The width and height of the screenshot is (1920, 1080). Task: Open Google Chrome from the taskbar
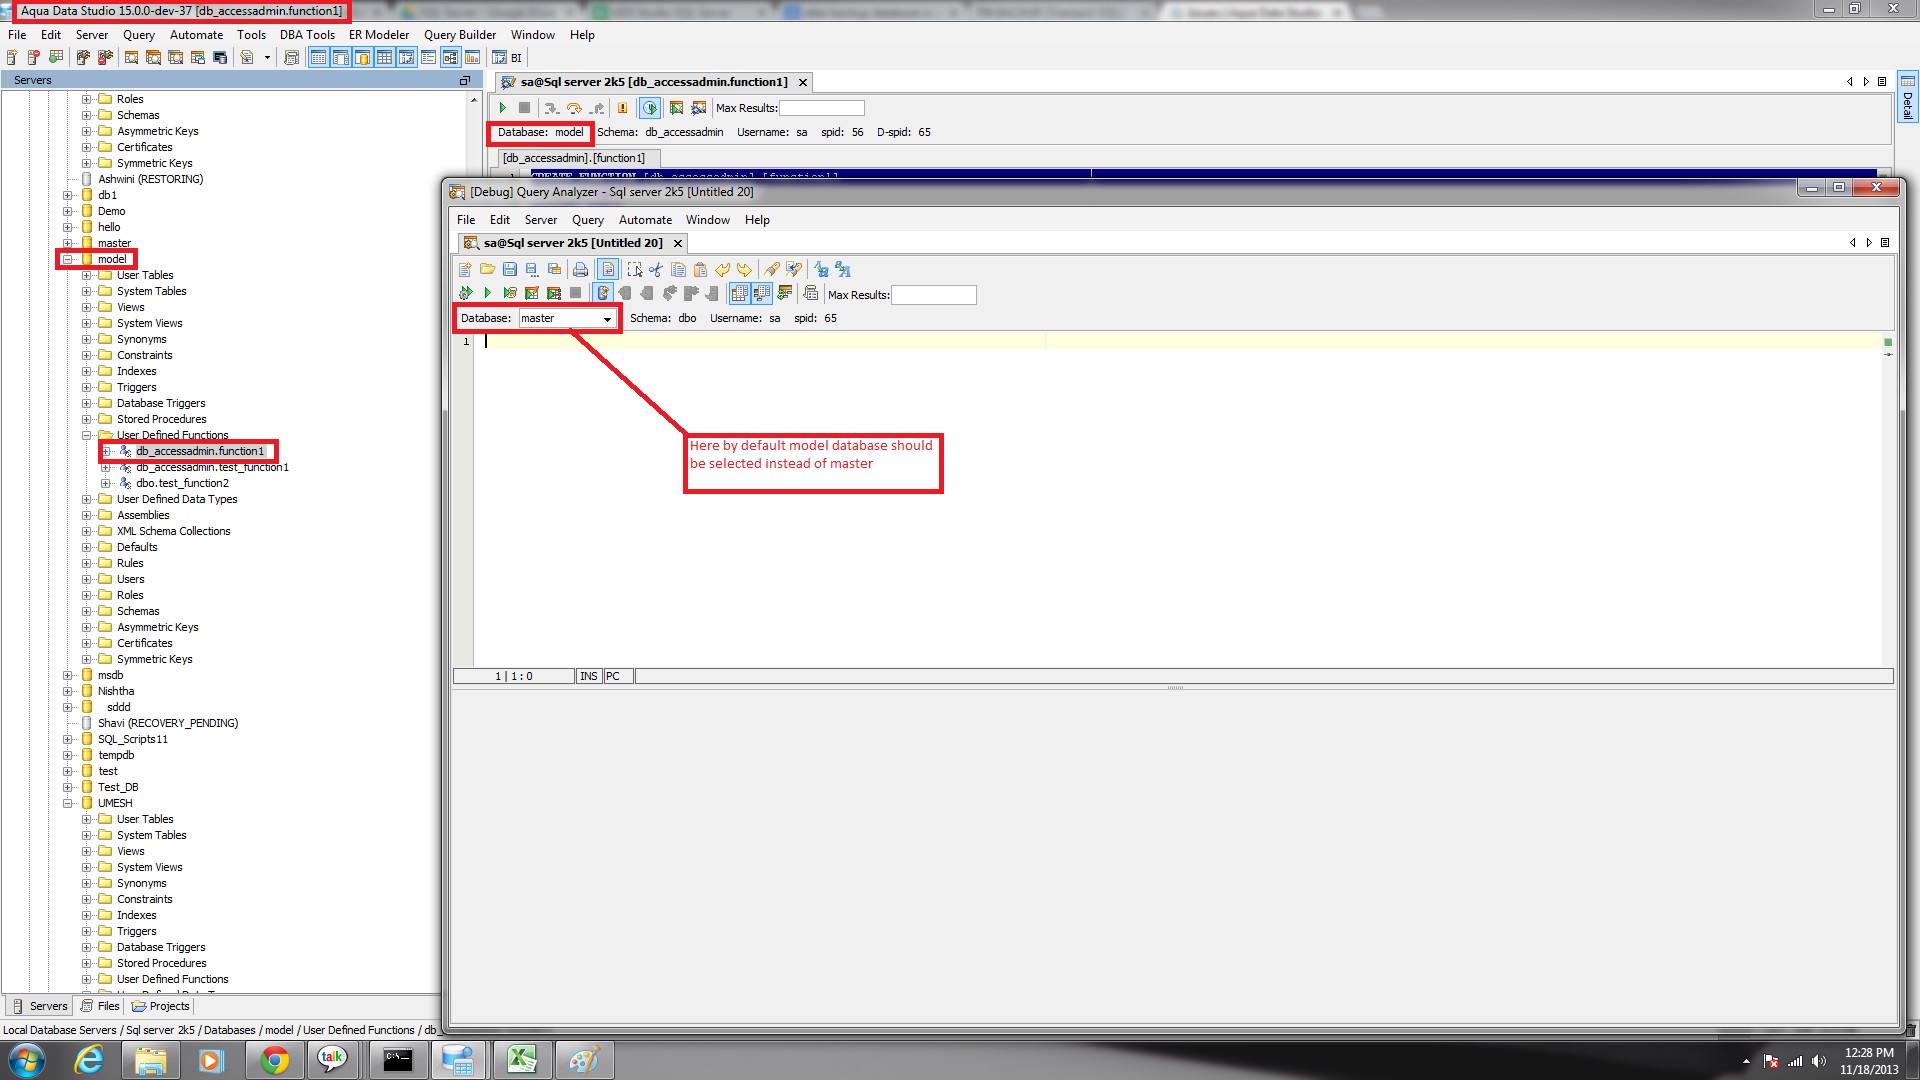[274, 1060]
